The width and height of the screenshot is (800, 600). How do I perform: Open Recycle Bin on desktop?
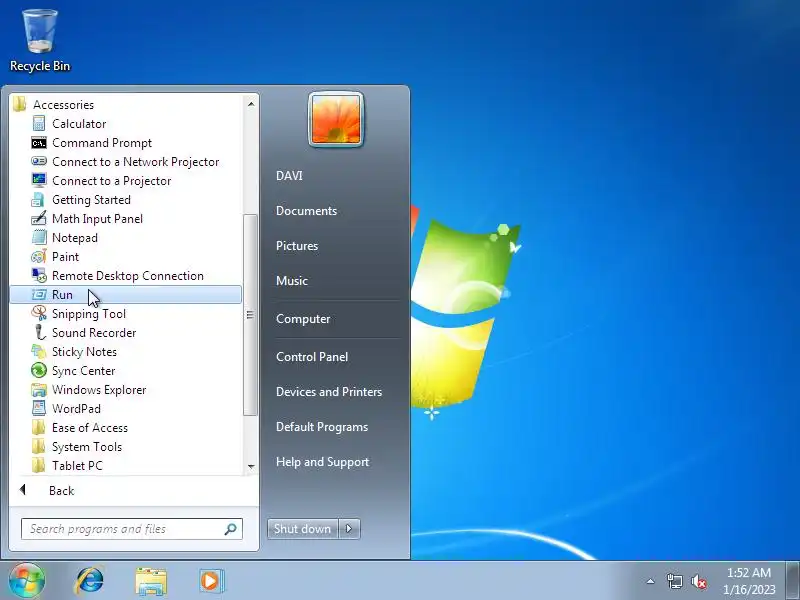coord(40,41)
